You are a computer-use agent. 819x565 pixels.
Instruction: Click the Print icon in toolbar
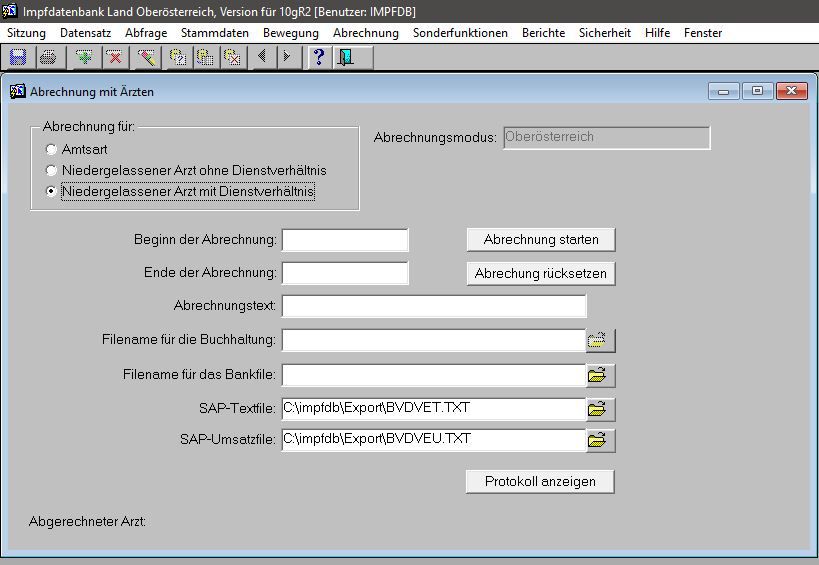[47, 57]
